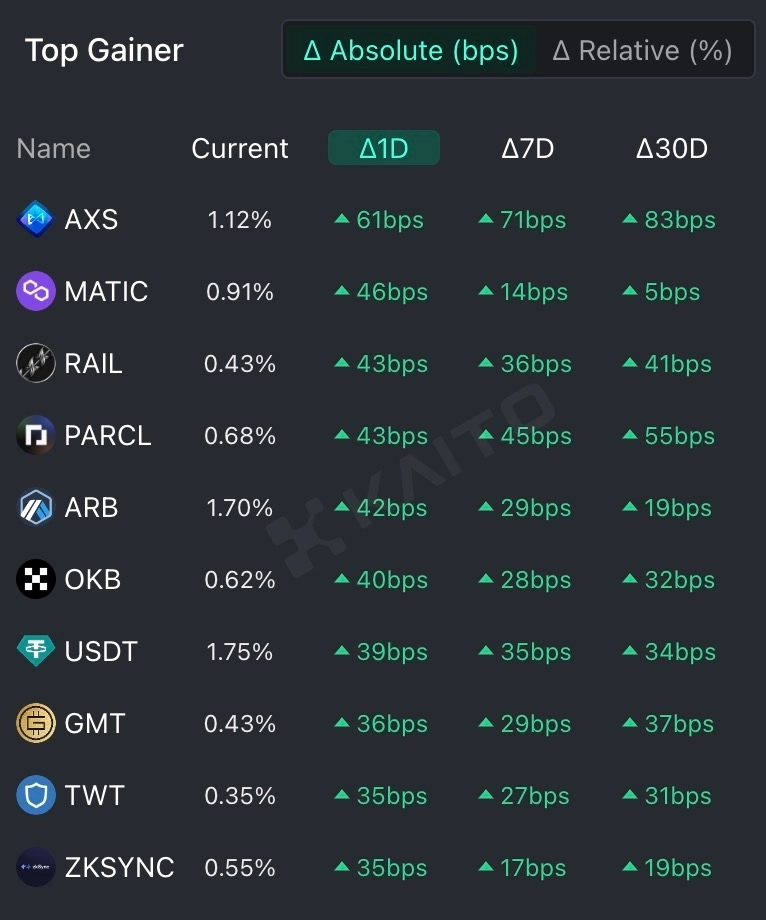Open the ZKSYNC token icon
The width and height of the screenshot is (766, 920).
36,867
